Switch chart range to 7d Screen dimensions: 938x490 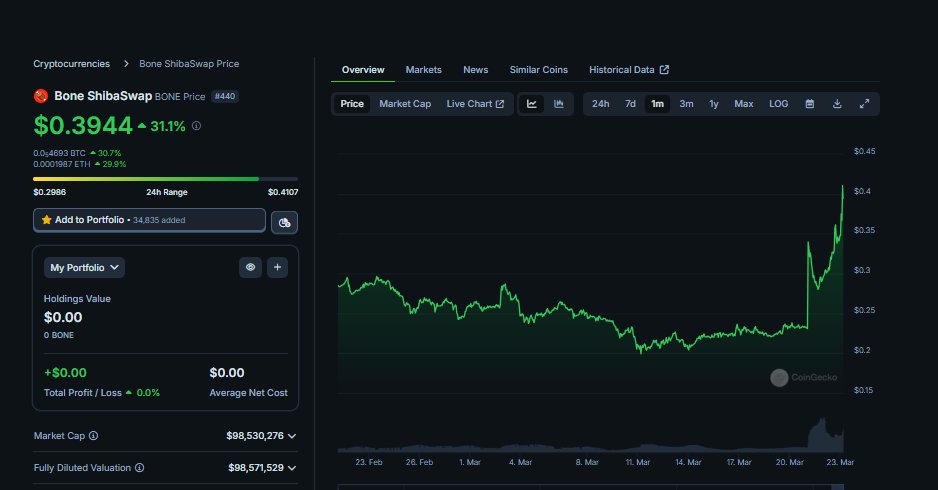631,104
